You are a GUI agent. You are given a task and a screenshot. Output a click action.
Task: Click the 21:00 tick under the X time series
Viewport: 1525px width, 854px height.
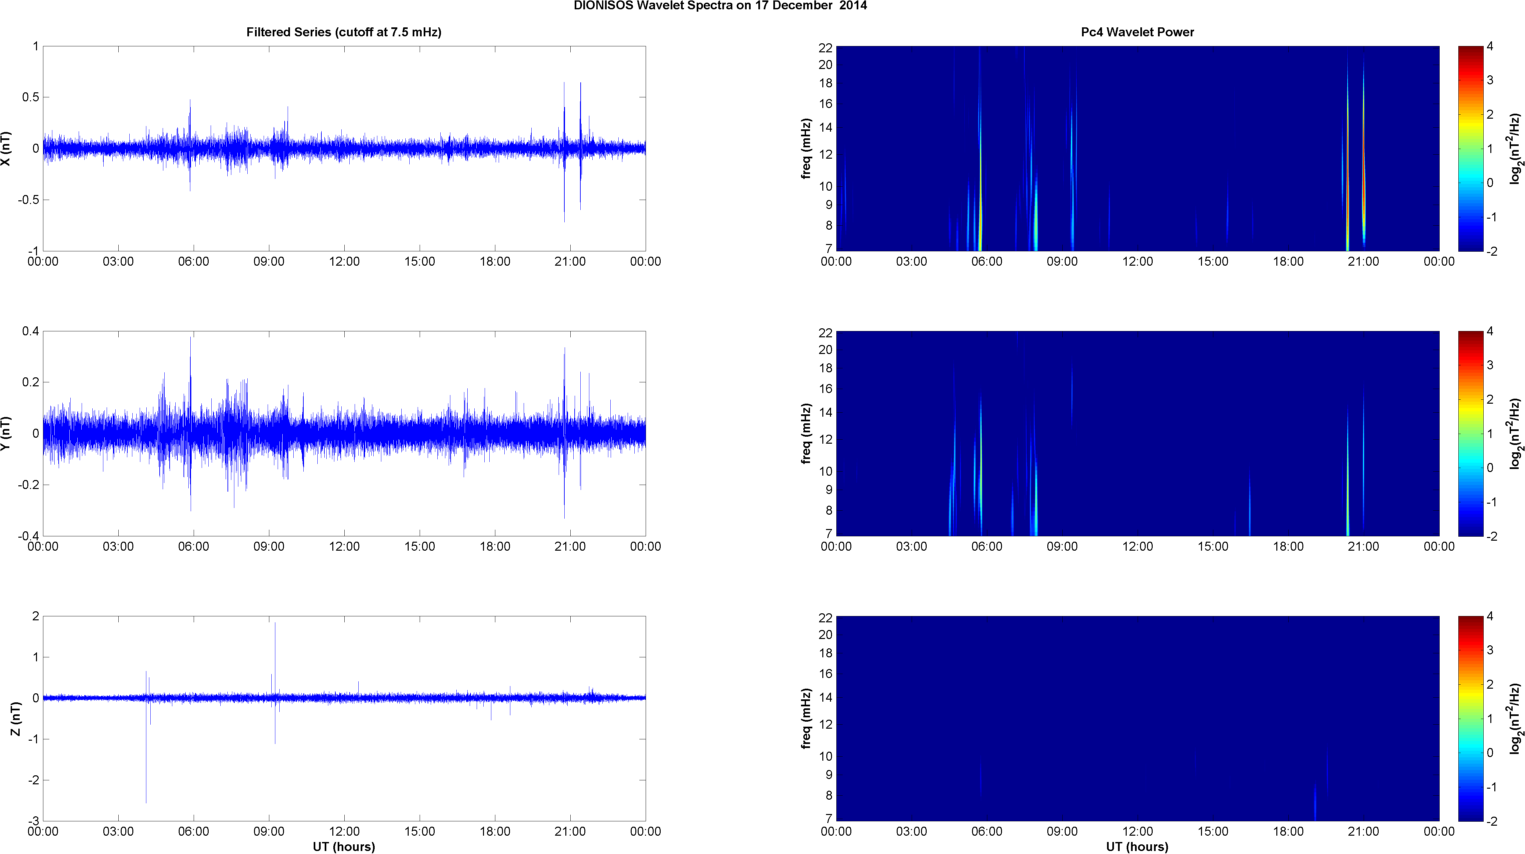(570, 262)
